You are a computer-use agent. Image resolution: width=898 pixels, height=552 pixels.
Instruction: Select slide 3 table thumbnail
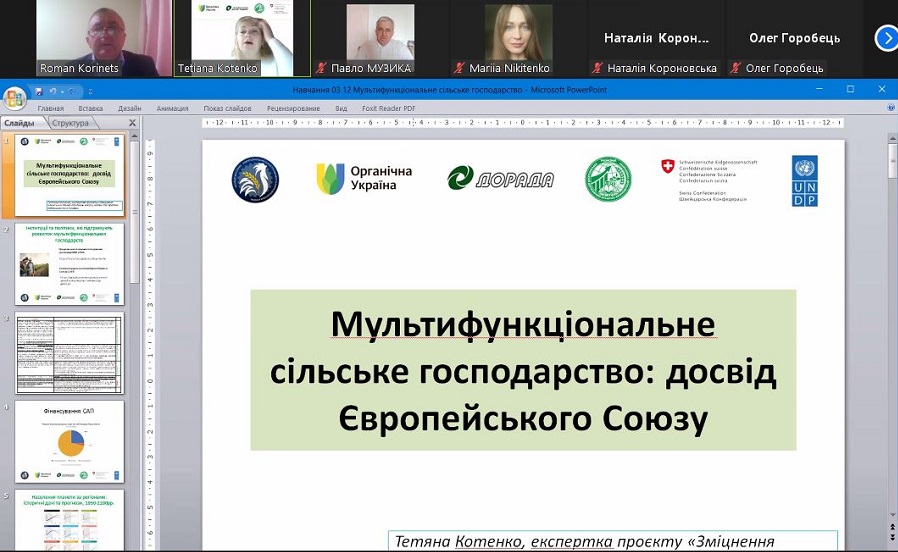pyautogui.click(x=69, y=353)
